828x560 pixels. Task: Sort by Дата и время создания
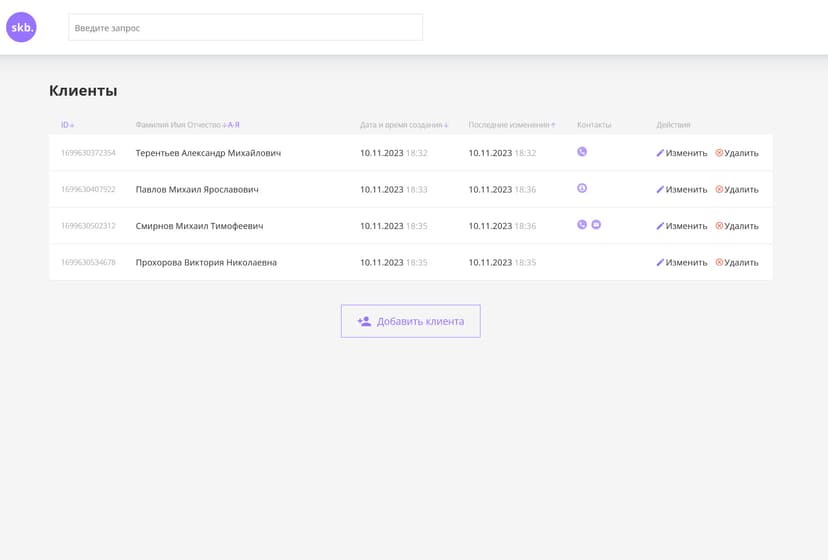point(404,125)
